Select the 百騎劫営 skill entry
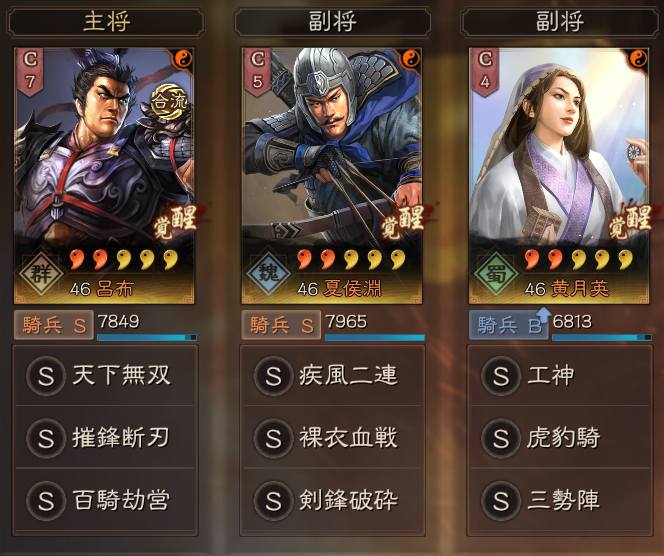 pyautogui.click(x=105, y=500)
